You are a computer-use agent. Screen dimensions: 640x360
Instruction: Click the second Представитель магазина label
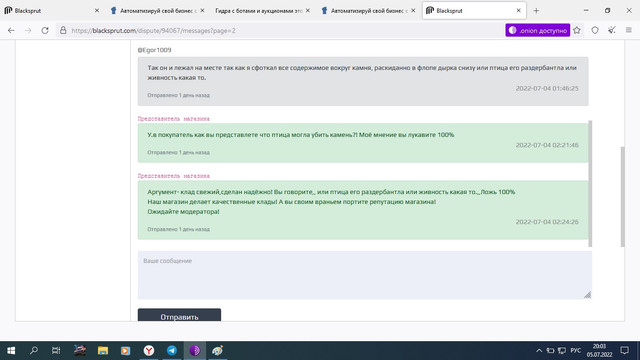pos(173,176)
